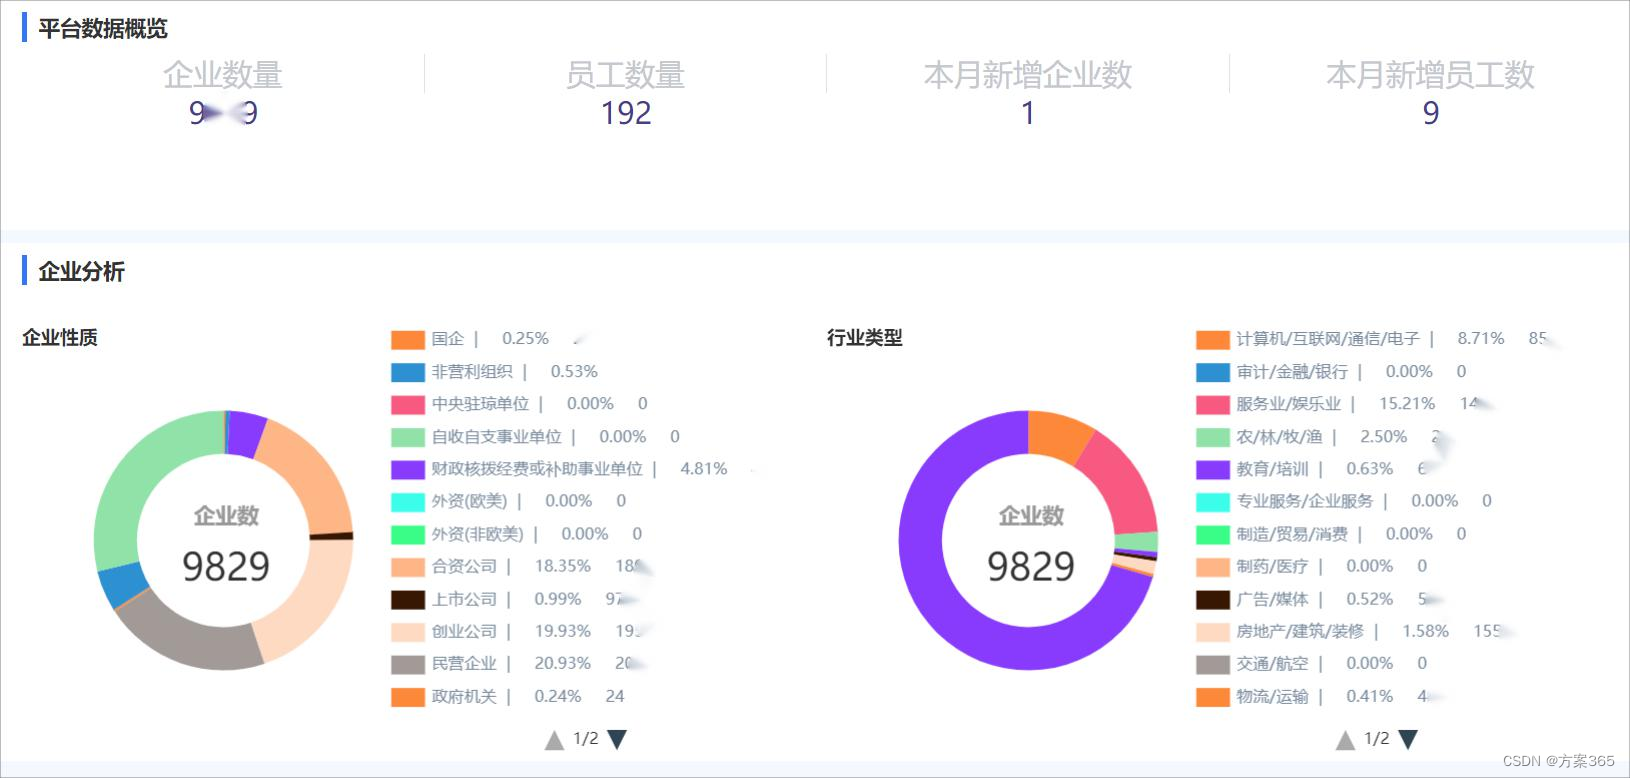Toggle the 交通/航空 legend color swatch
This screenshot has height=778, width=1630.
(x=1213, y=664)
